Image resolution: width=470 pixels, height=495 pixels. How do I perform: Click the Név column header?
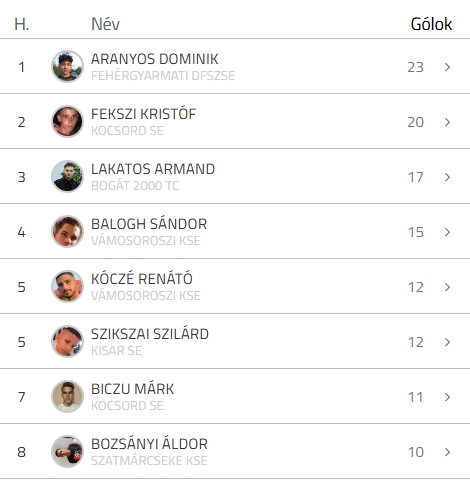click(105, 24)
